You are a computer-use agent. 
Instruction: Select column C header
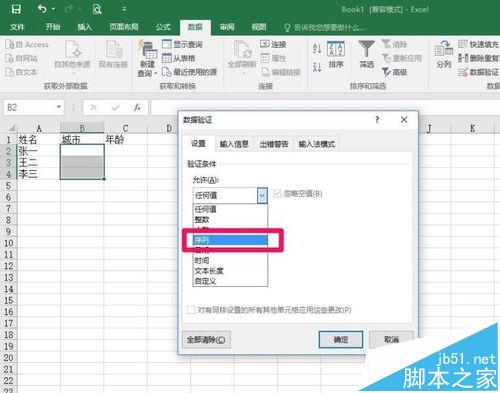[125, 128]
